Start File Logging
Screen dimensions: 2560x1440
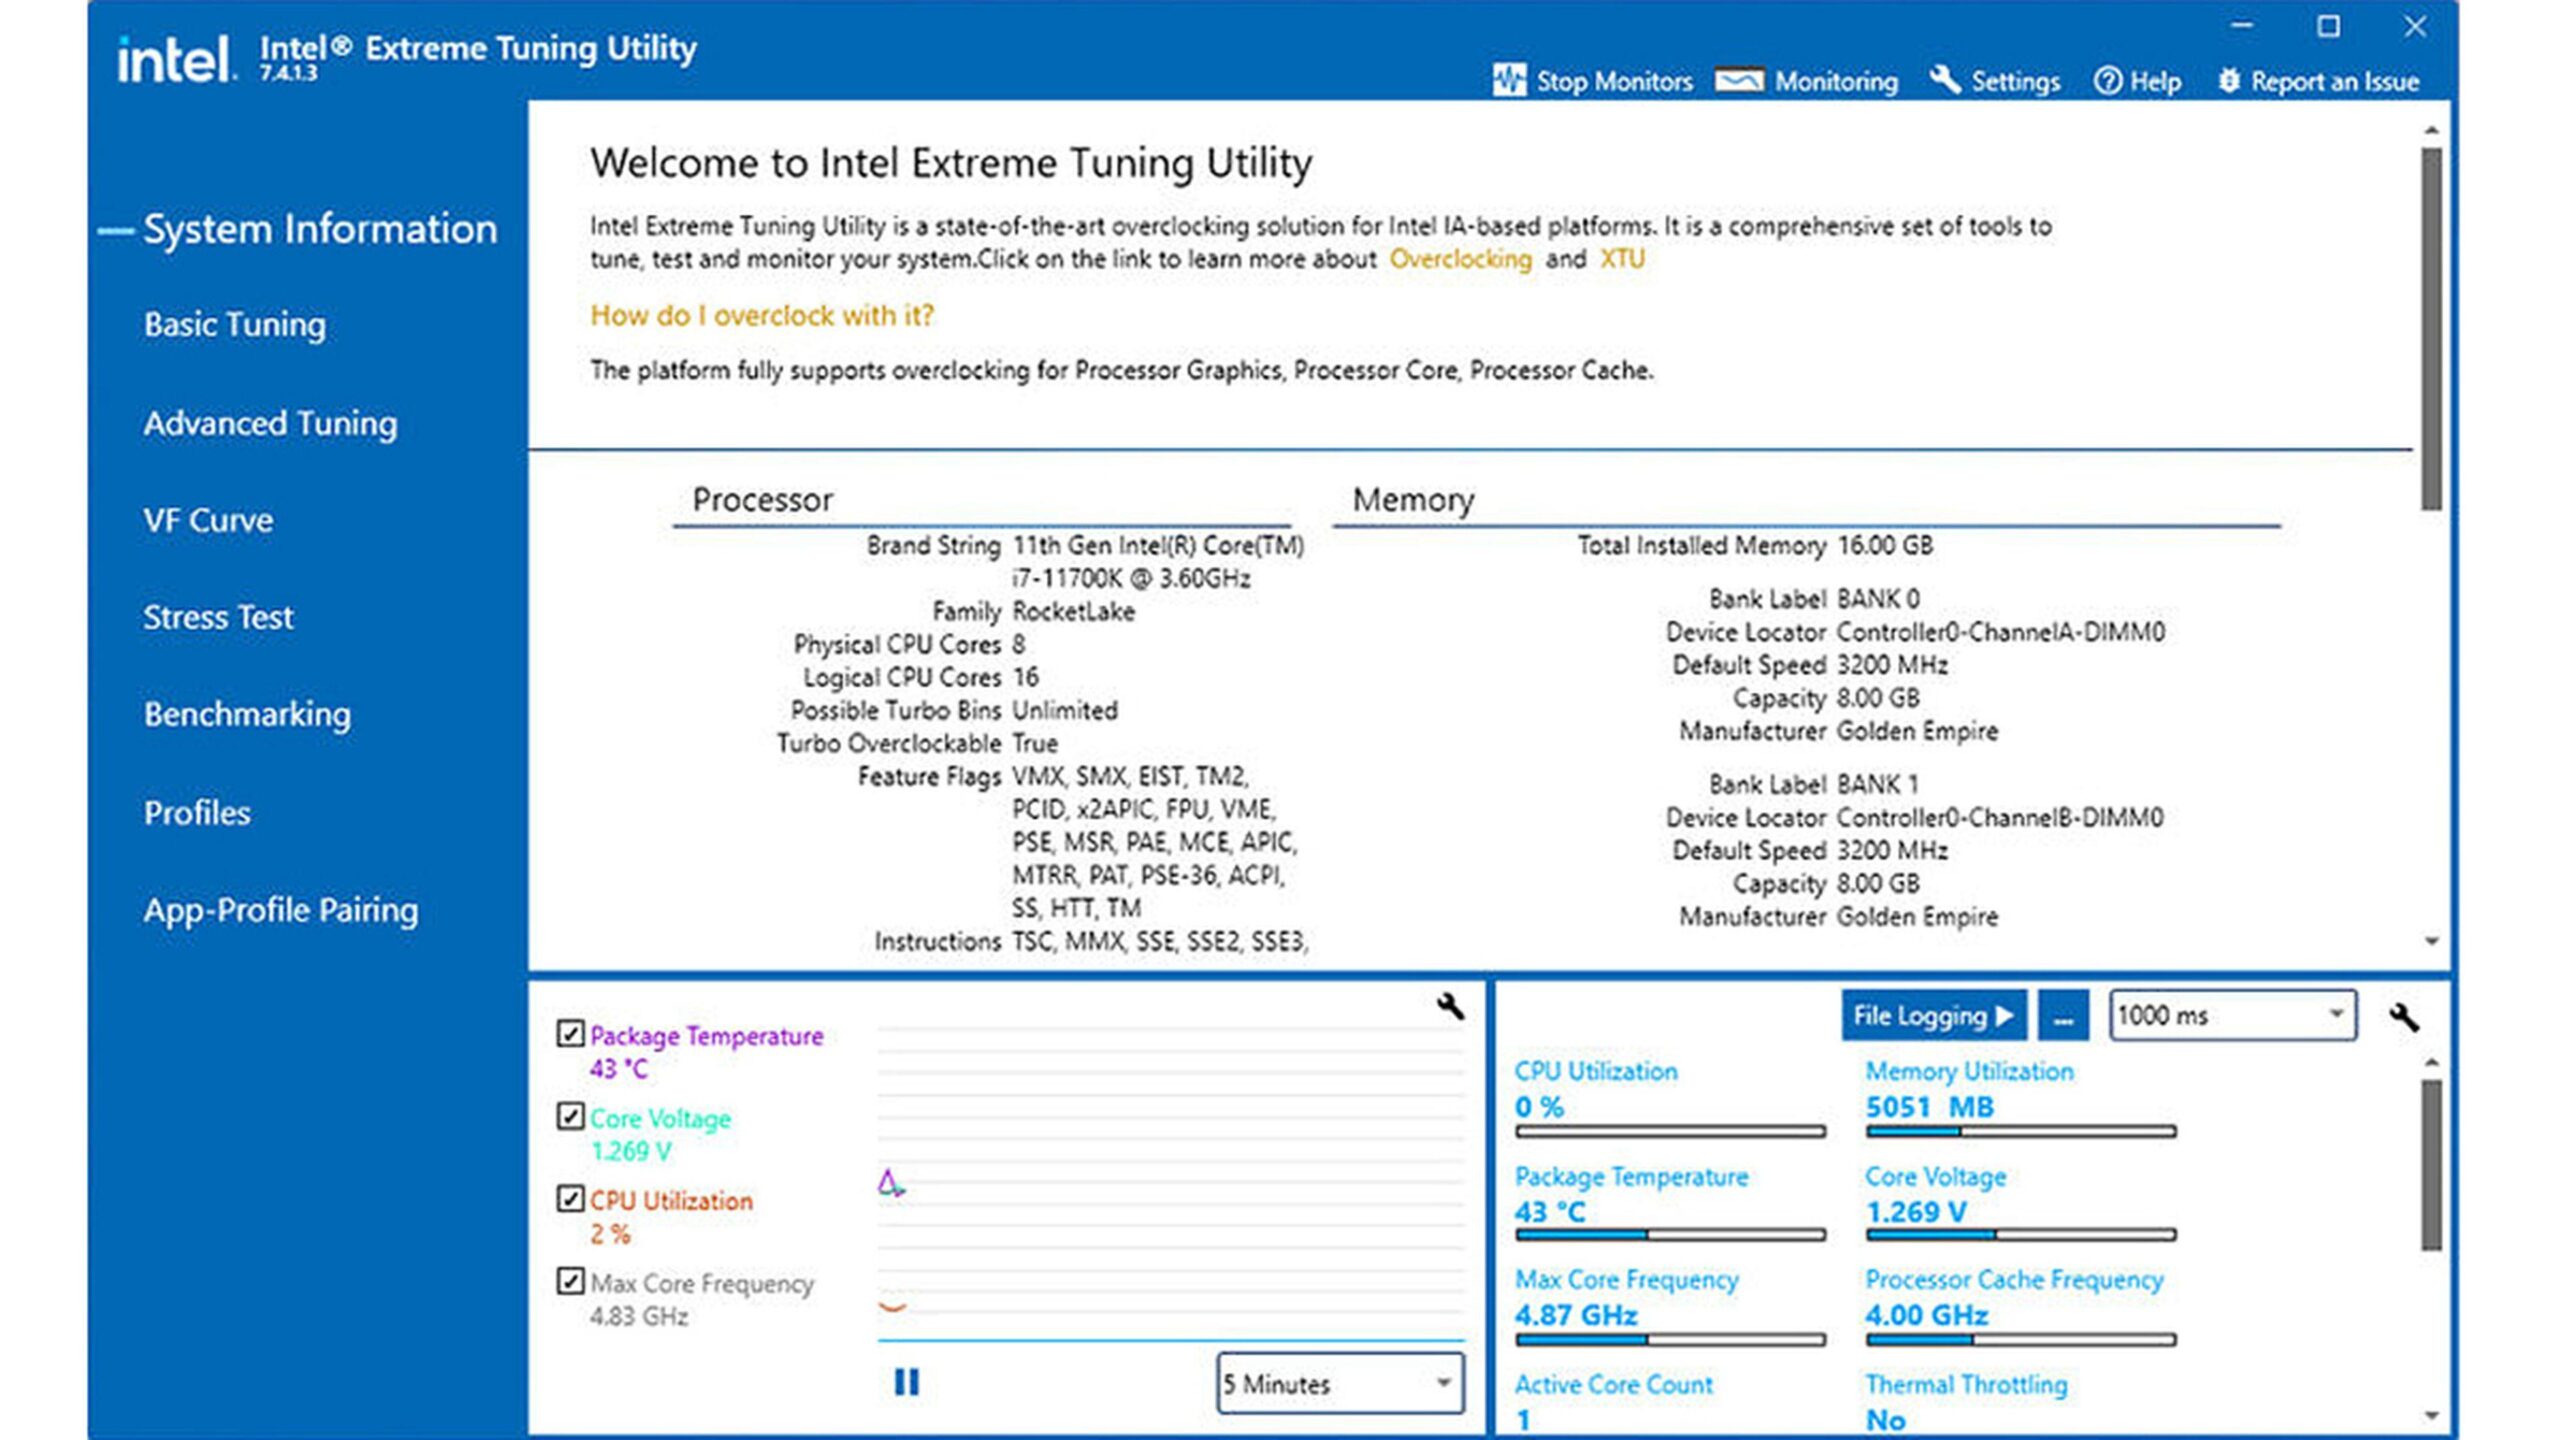[x=1933, y=1016]
